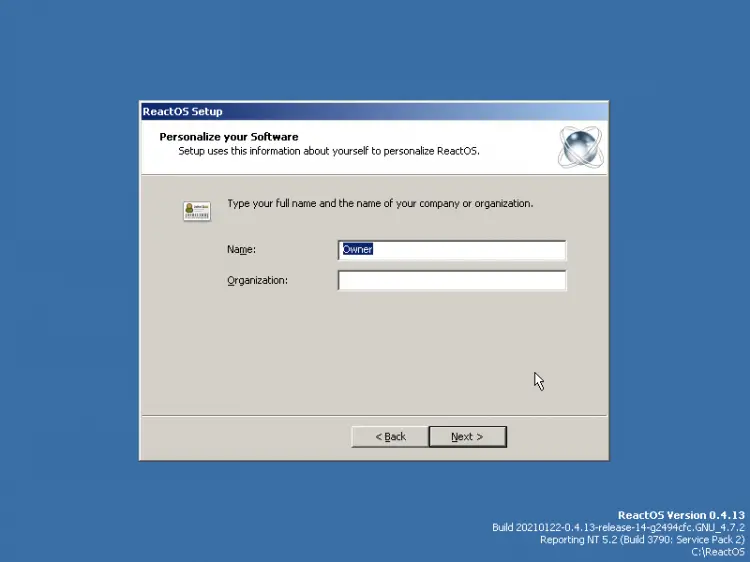Click the 'Type your full name' instruction text
750x562 pixels.
[x=380, y=204]
